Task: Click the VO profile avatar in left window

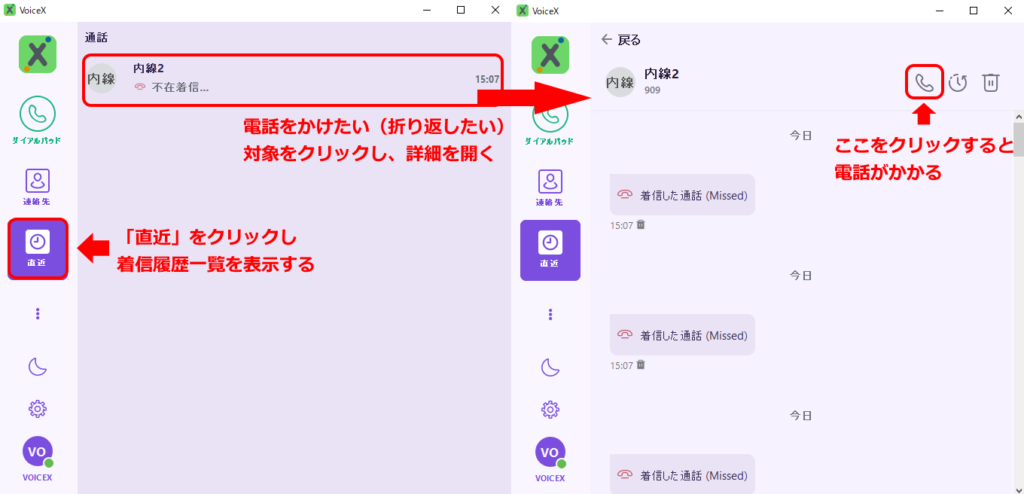Action: click(37, 453)
